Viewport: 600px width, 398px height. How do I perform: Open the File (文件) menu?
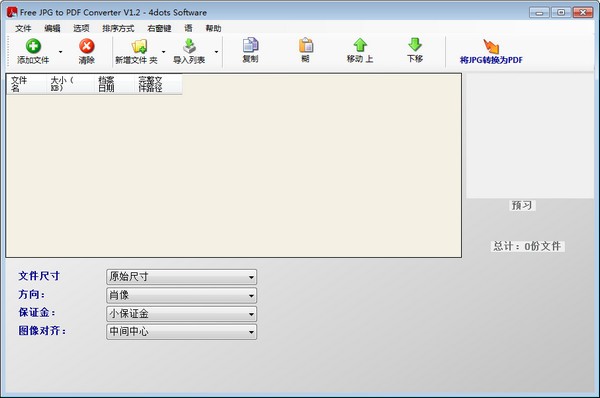(x=23, y=28)
